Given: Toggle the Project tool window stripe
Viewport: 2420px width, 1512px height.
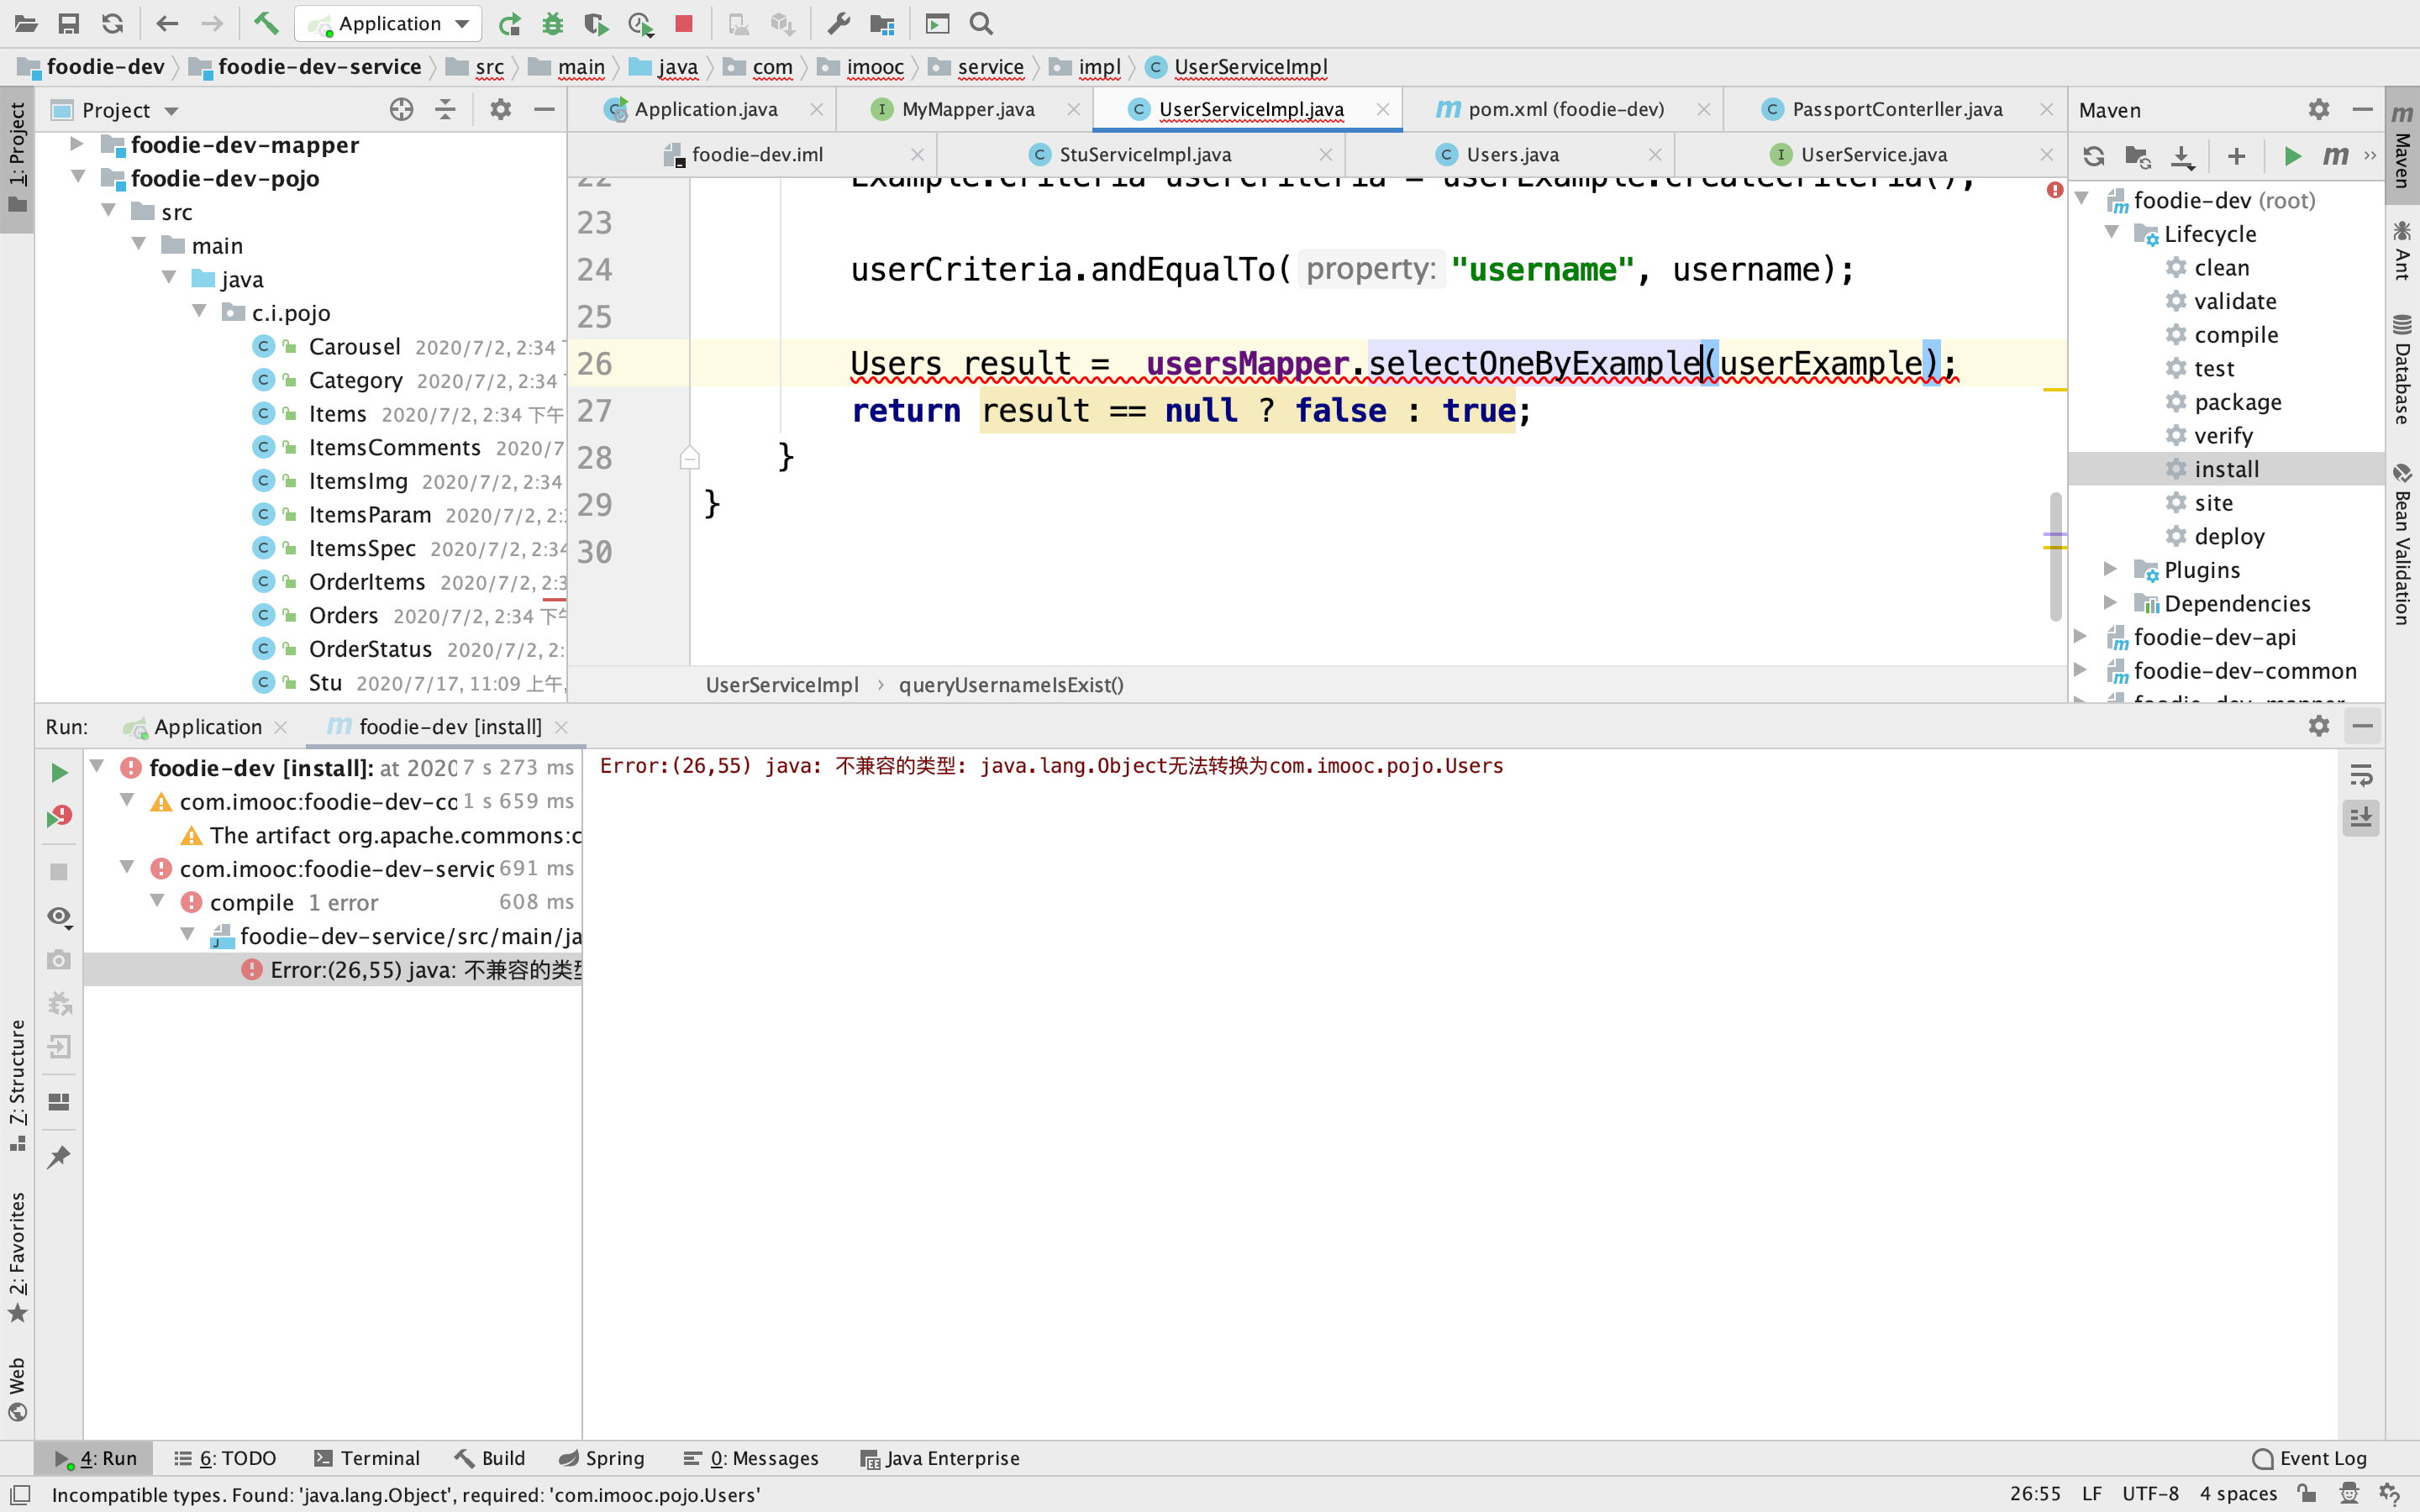Looking at the screenshot, I should [x=17, y=158].
